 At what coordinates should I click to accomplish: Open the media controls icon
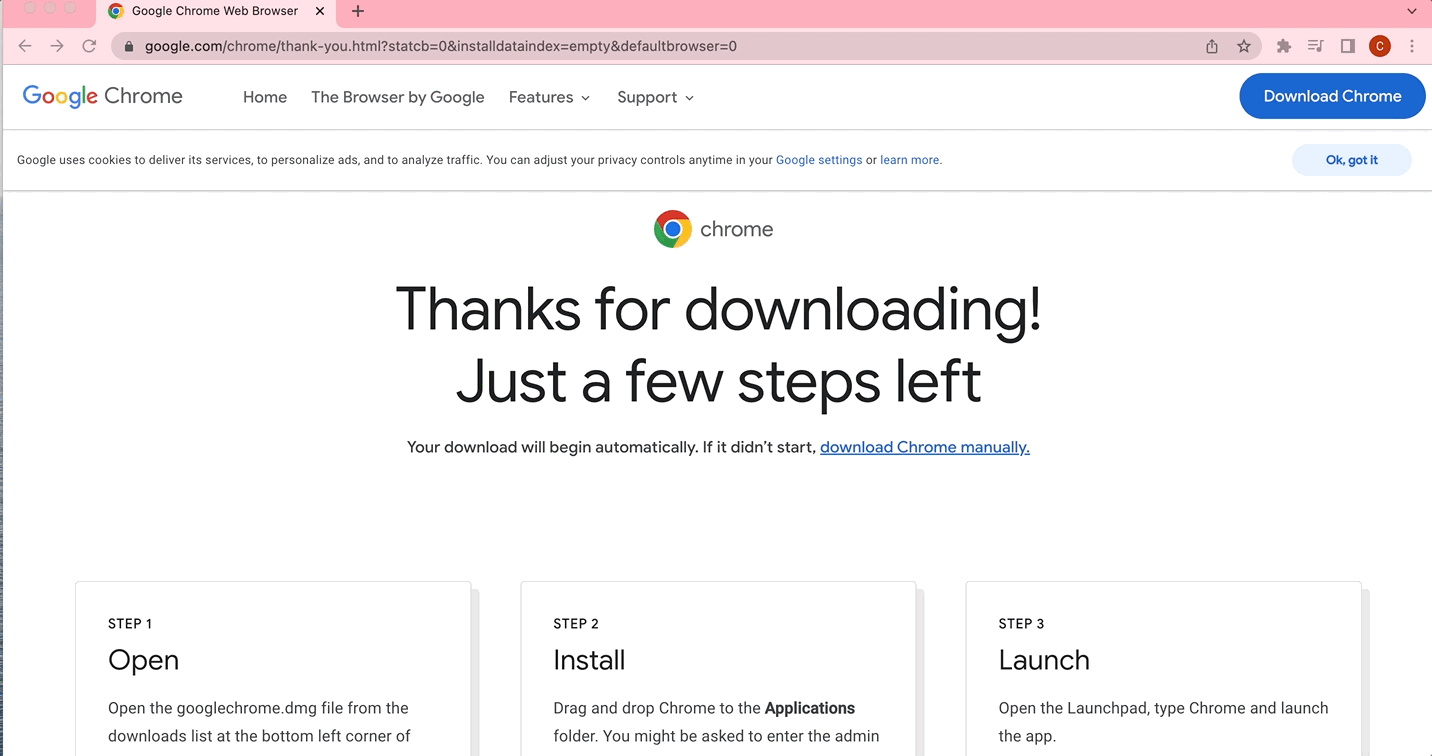(1316, 46)
